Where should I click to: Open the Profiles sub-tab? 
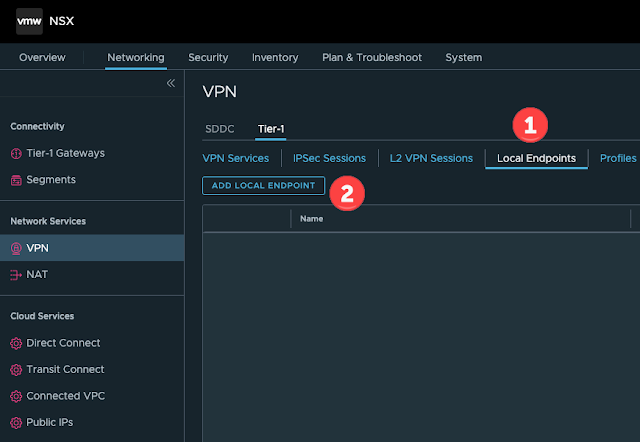[618, 158]
